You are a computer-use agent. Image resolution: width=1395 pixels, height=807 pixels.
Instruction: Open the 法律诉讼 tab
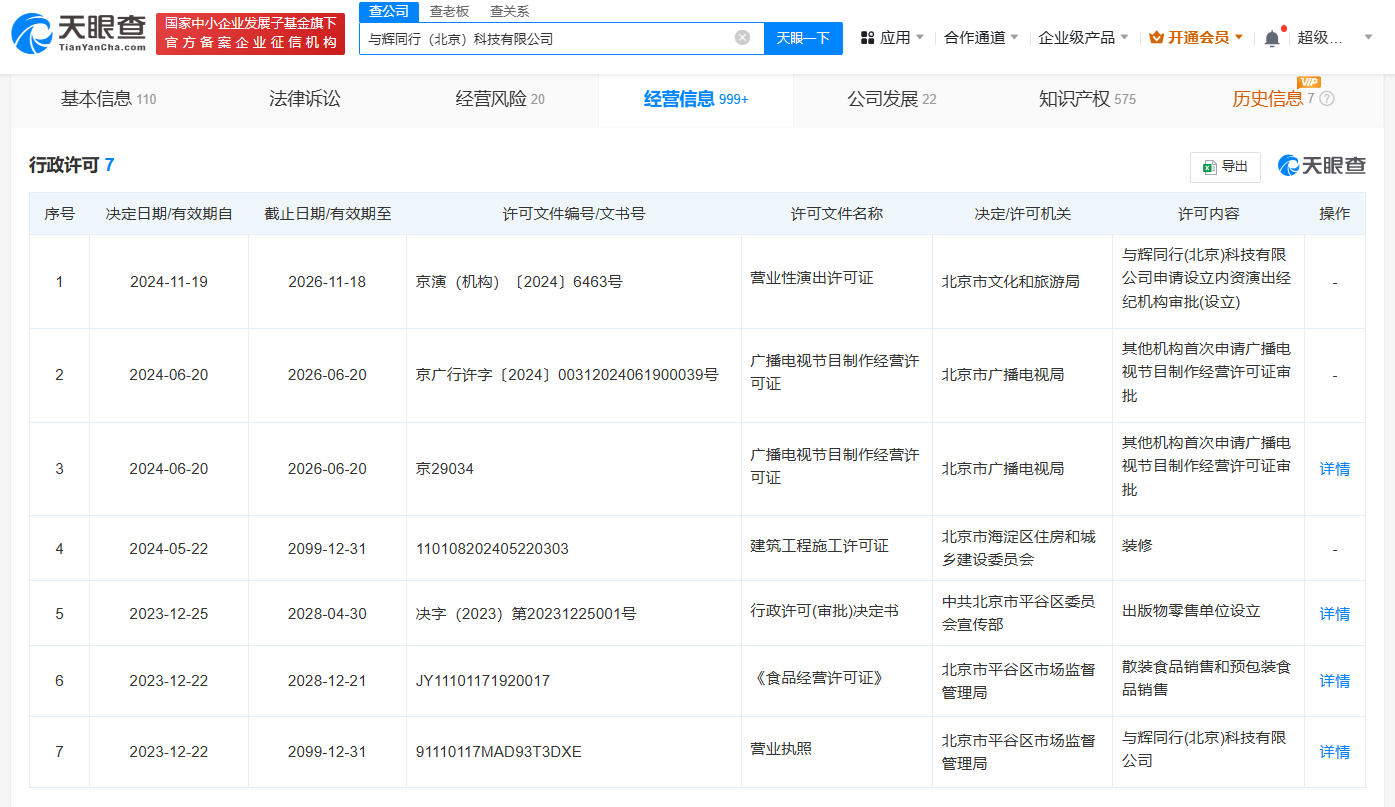coord(304,99)
